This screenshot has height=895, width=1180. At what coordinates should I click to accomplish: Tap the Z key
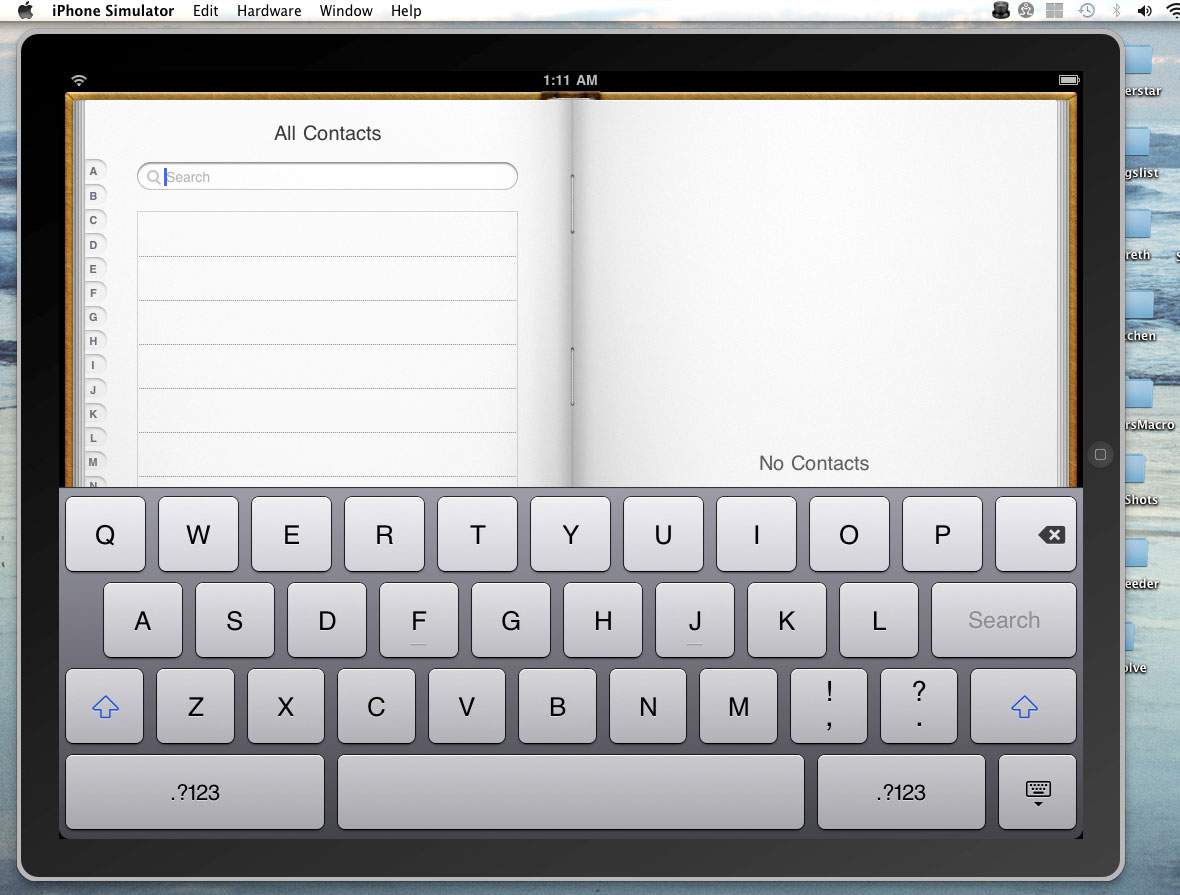(x=196, y=707)
